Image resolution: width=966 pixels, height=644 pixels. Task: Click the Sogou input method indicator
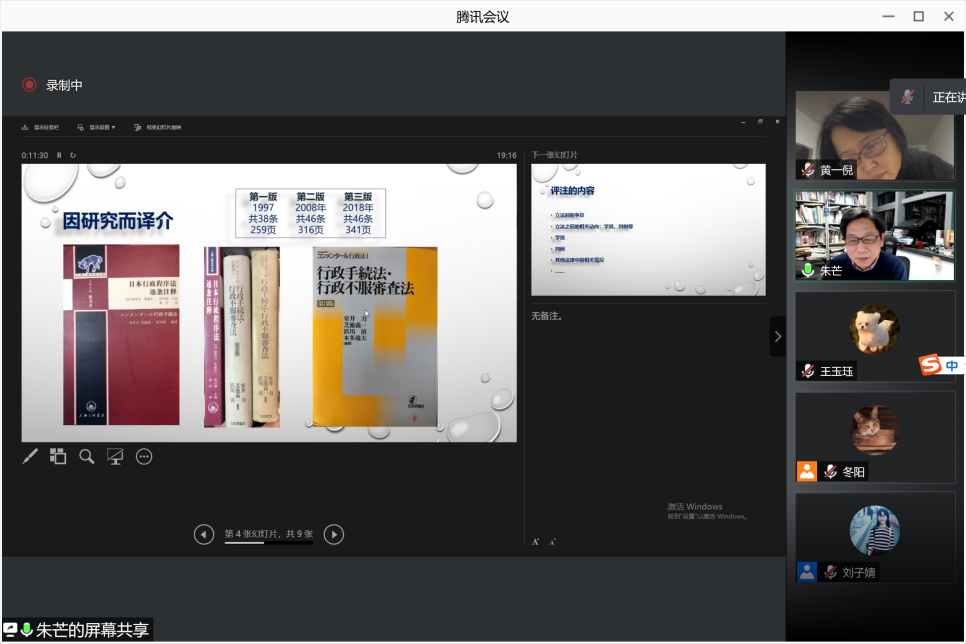tap(931, 366)
